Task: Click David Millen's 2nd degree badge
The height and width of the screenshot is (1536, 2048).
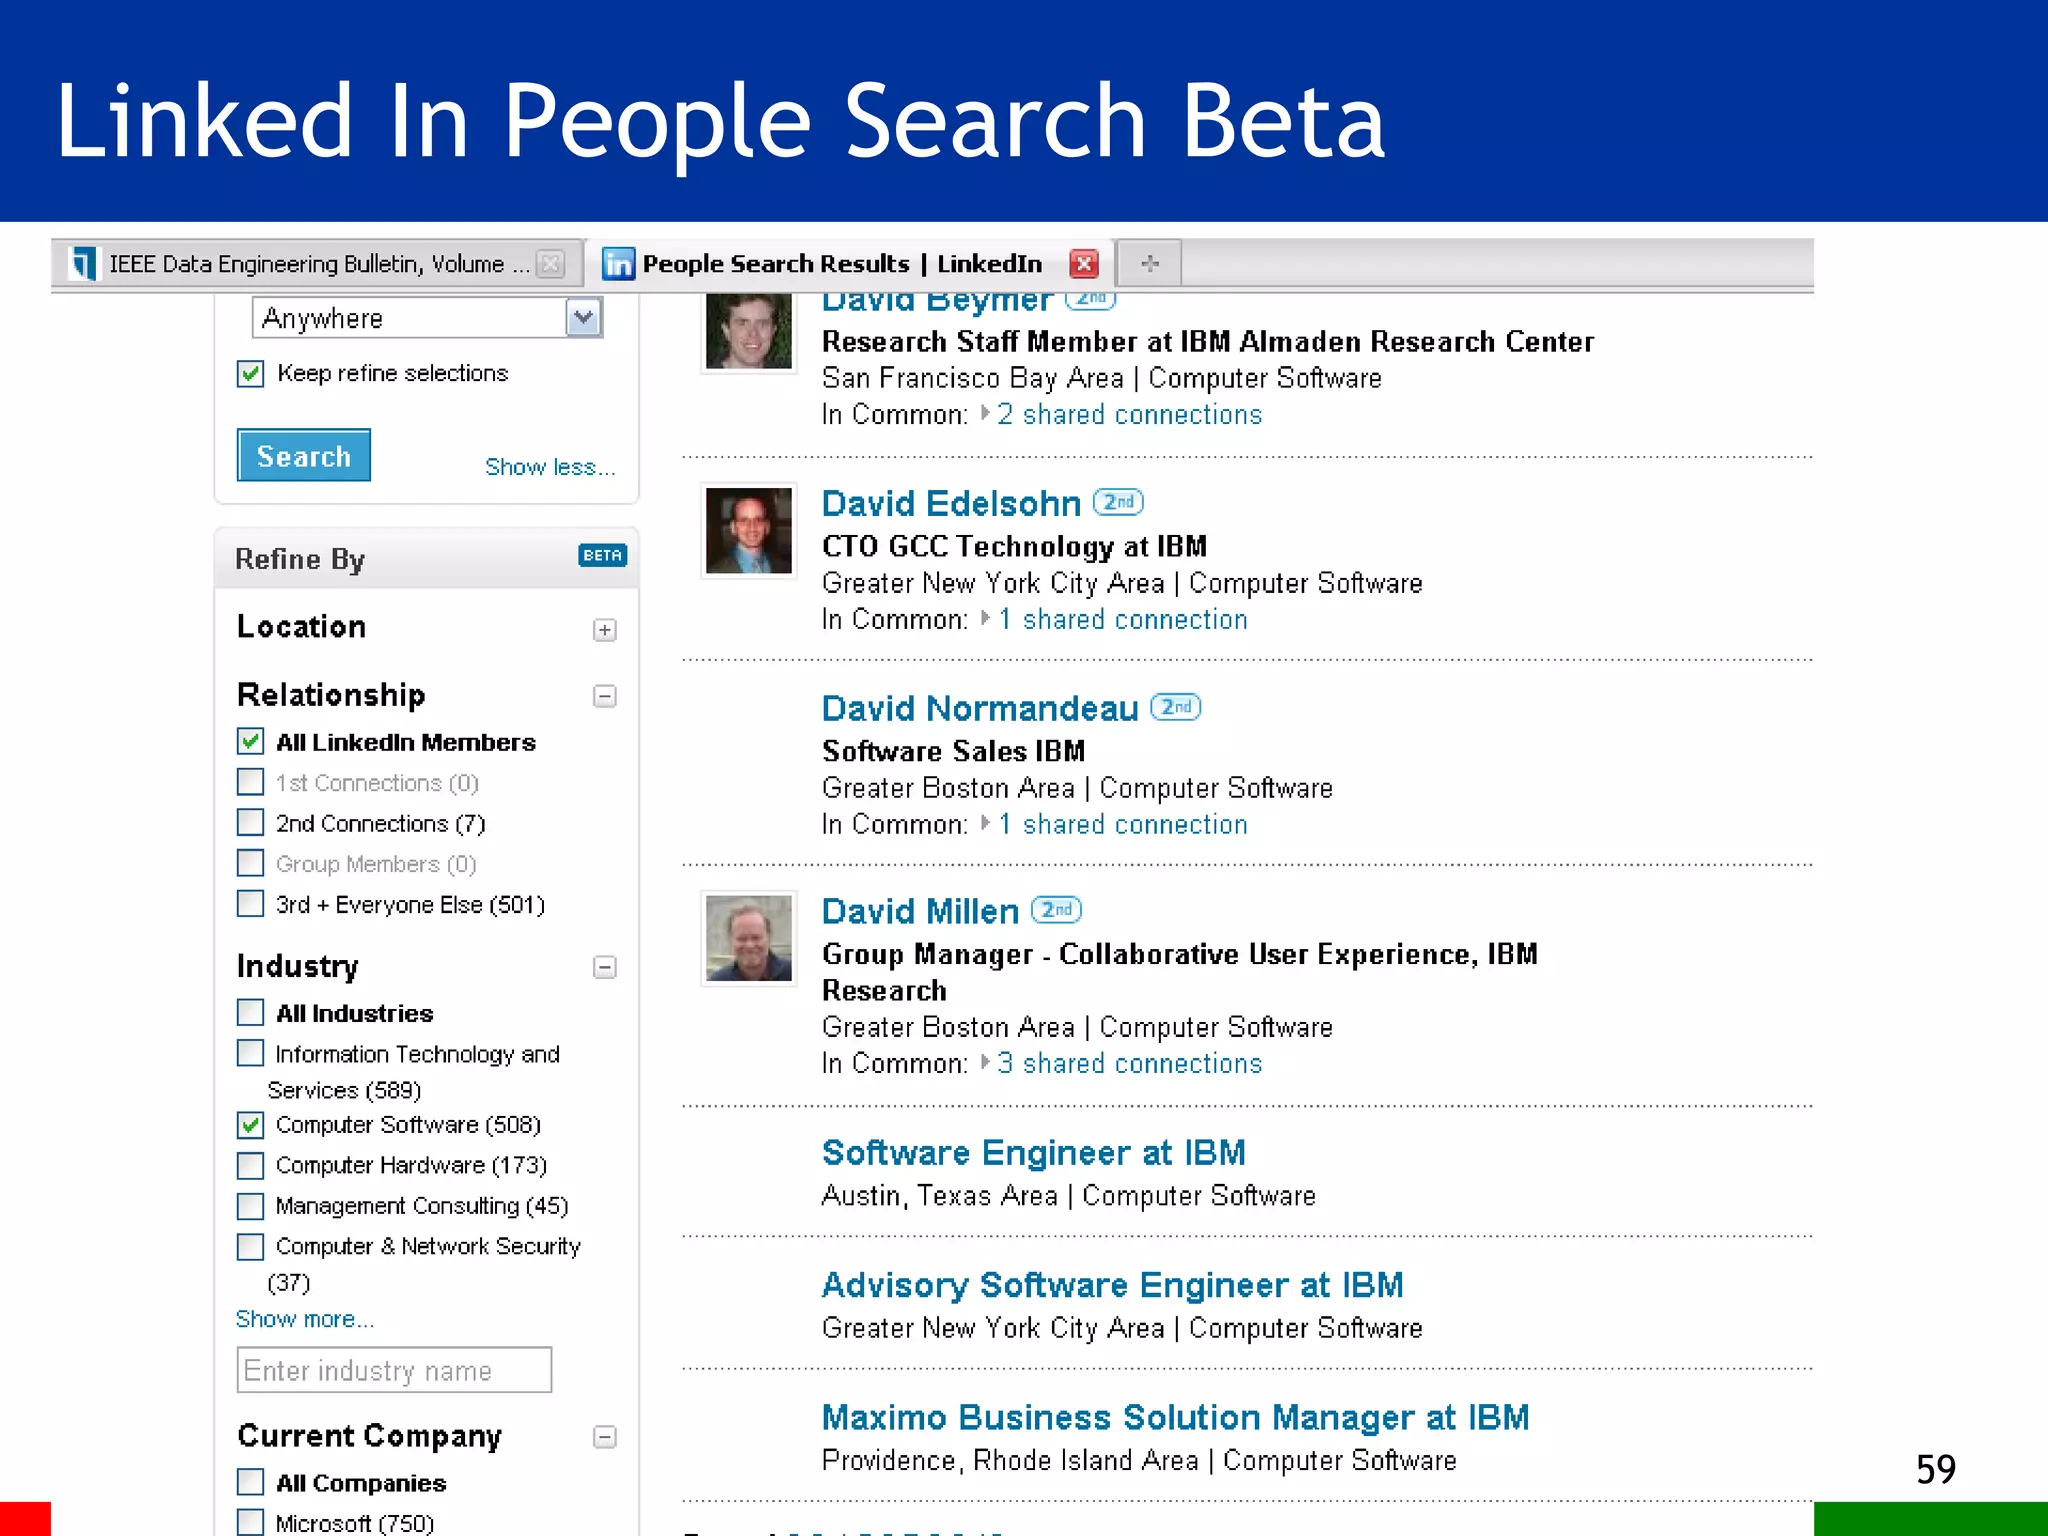Action: 1056,910
